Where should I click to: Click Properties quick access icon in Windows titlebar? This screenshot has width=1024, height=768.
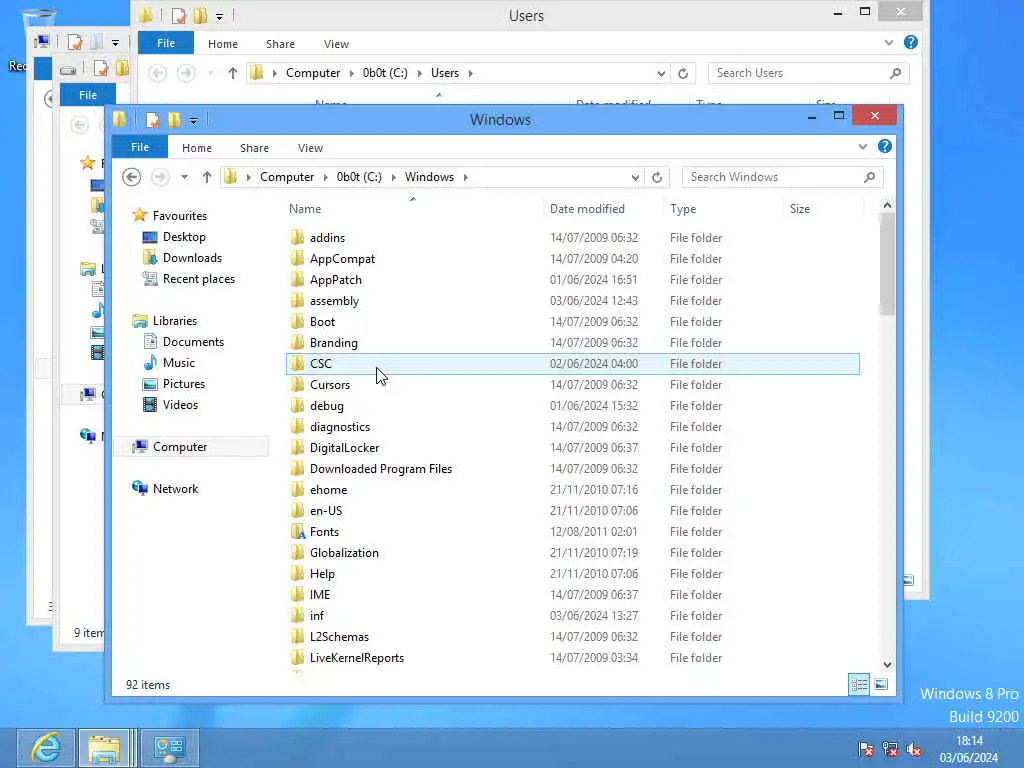point(153,120)
